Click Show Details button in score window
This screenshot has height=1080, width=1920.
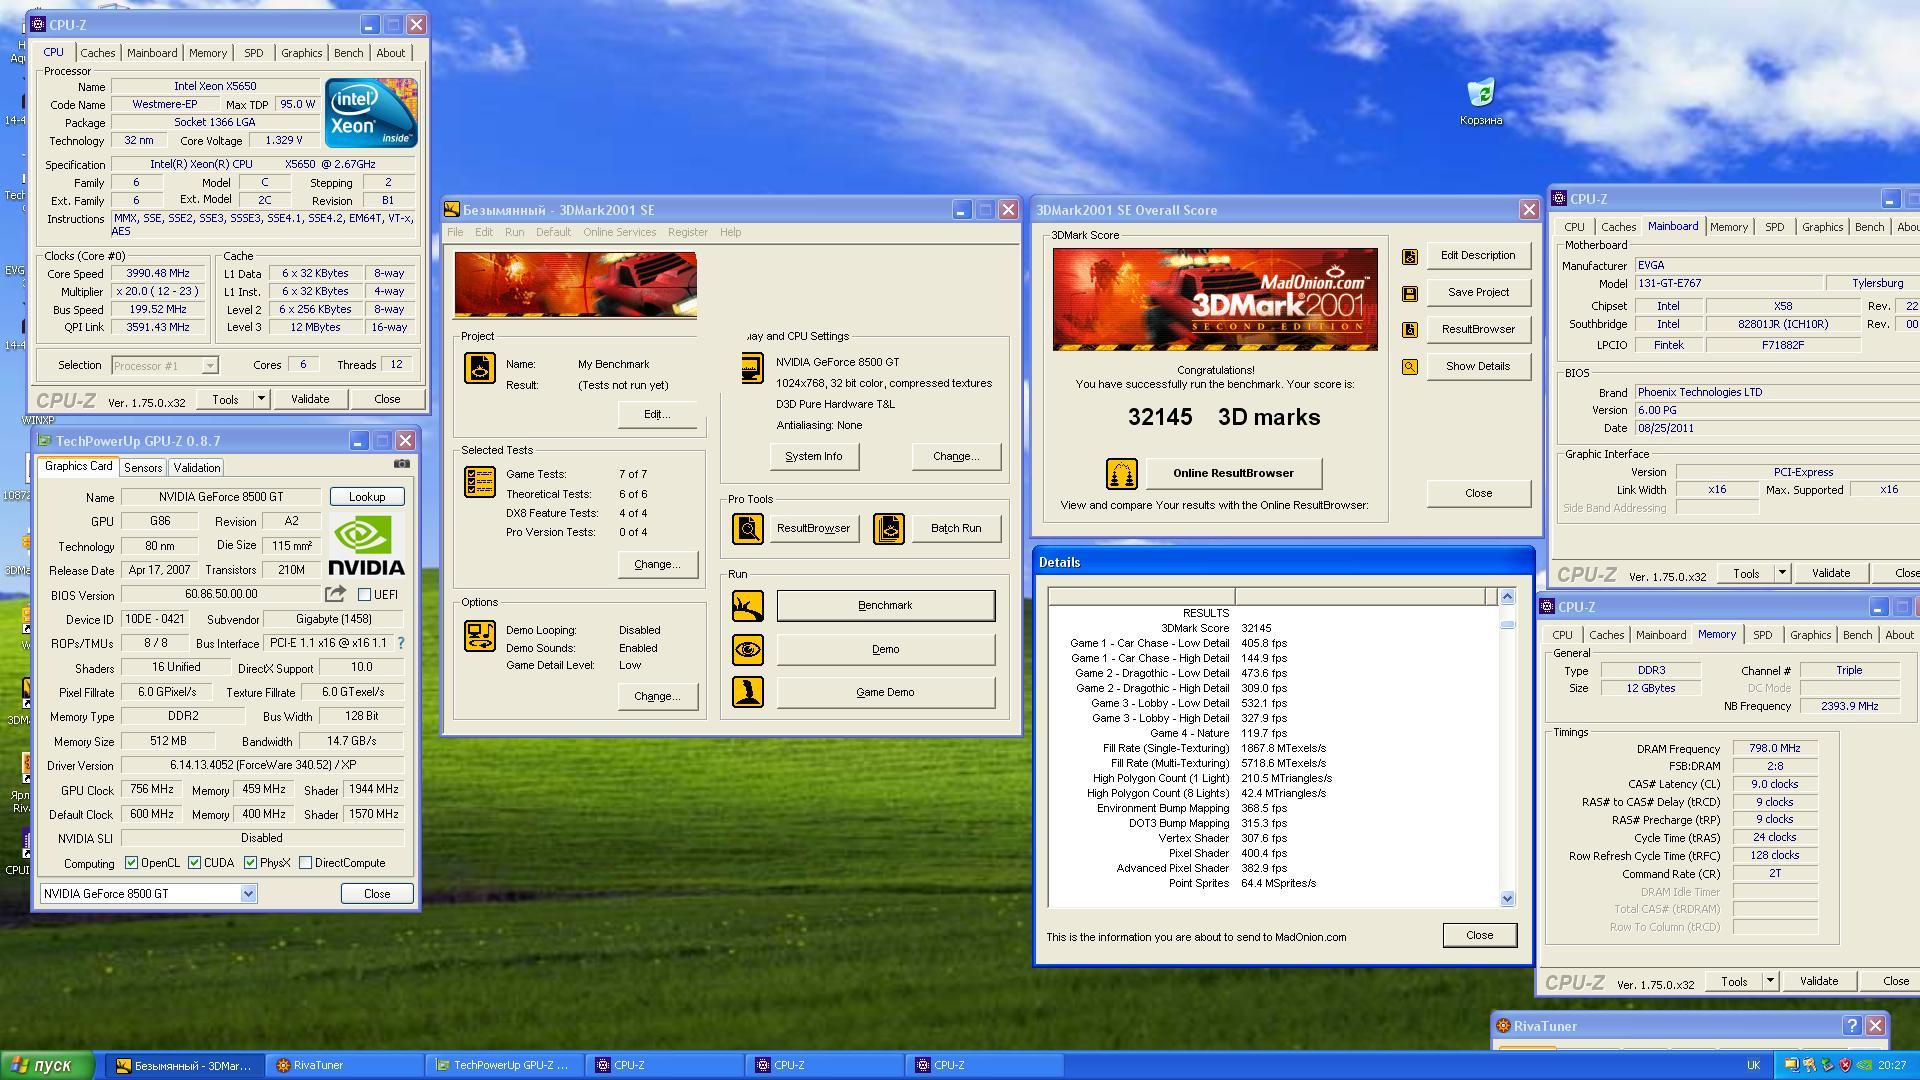pyautogui.click(x=1478, y=366)
